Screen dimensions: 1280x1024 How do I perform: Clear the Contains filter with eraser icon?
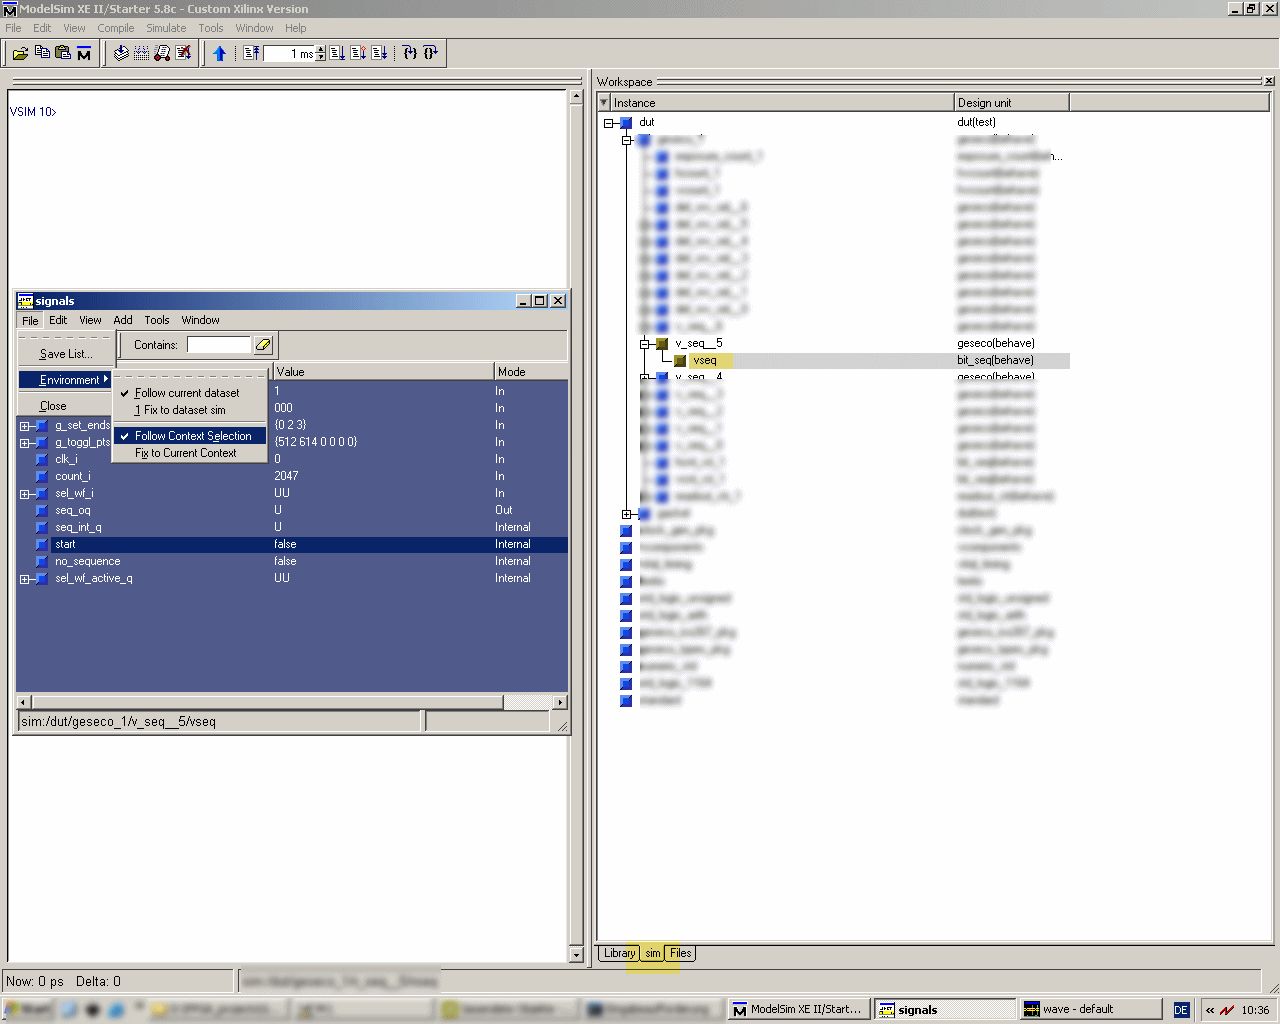click(x=263, y=345)
